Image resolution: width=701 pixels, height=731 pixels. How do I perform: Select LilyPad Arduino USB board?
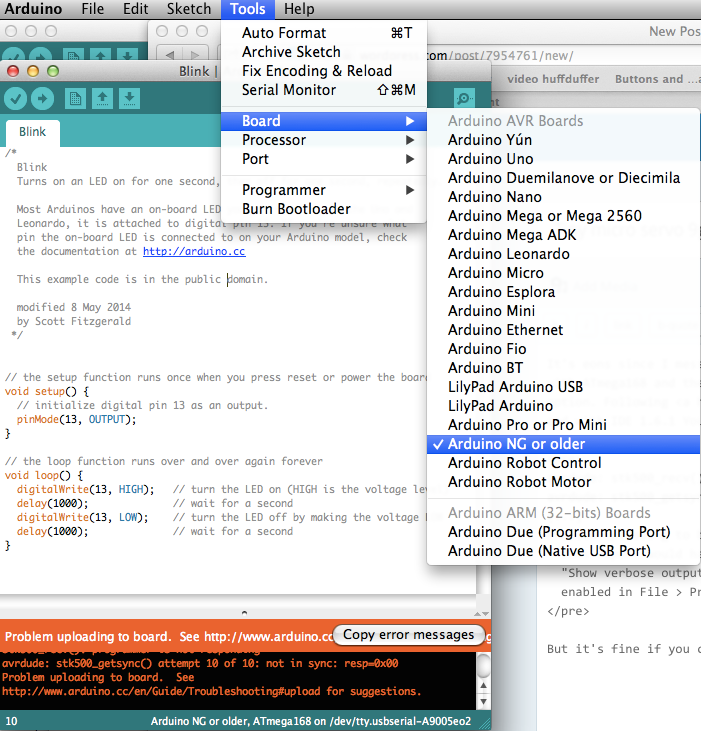pos(563,387)
